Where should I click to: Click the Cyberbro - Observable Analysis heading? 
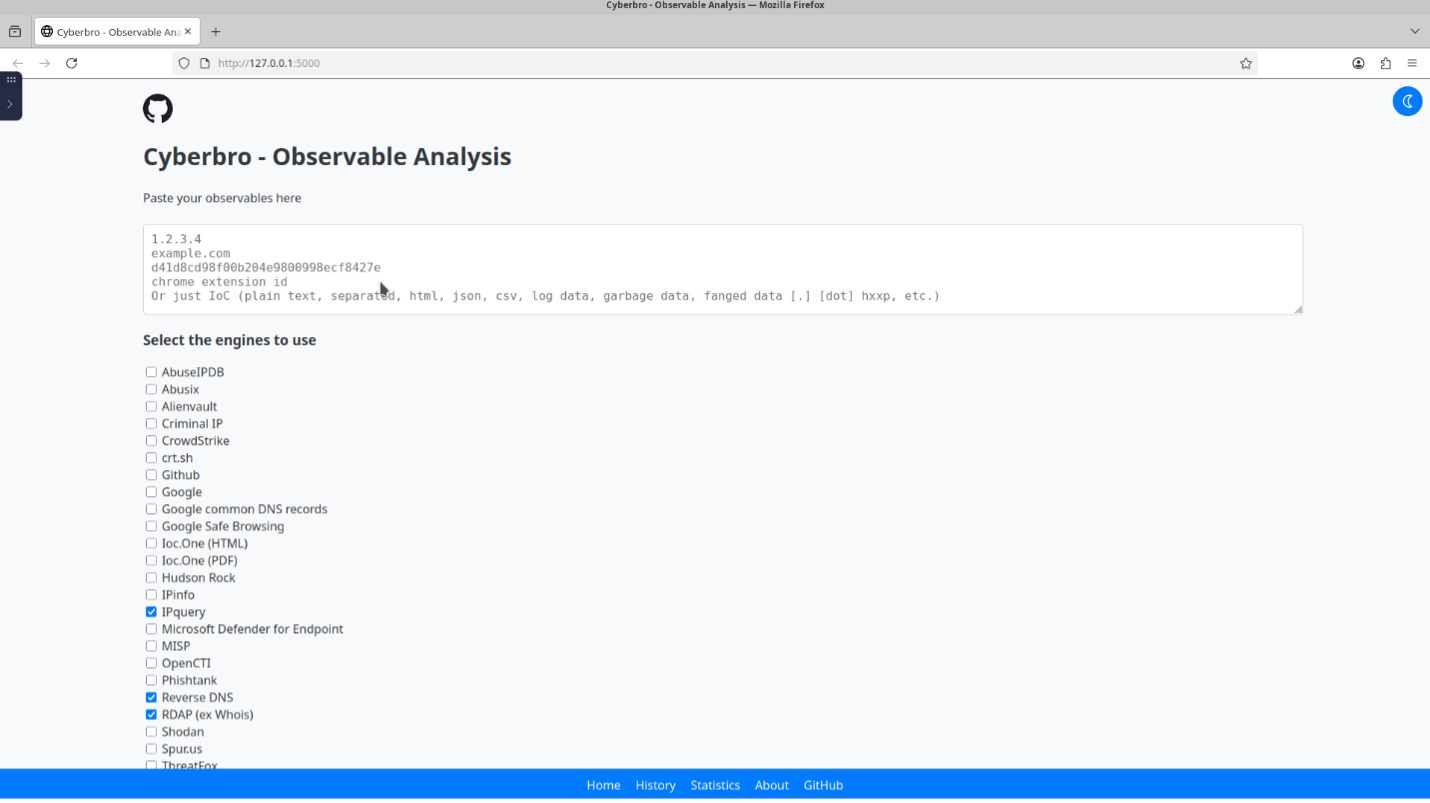click(x=327, y=157)
